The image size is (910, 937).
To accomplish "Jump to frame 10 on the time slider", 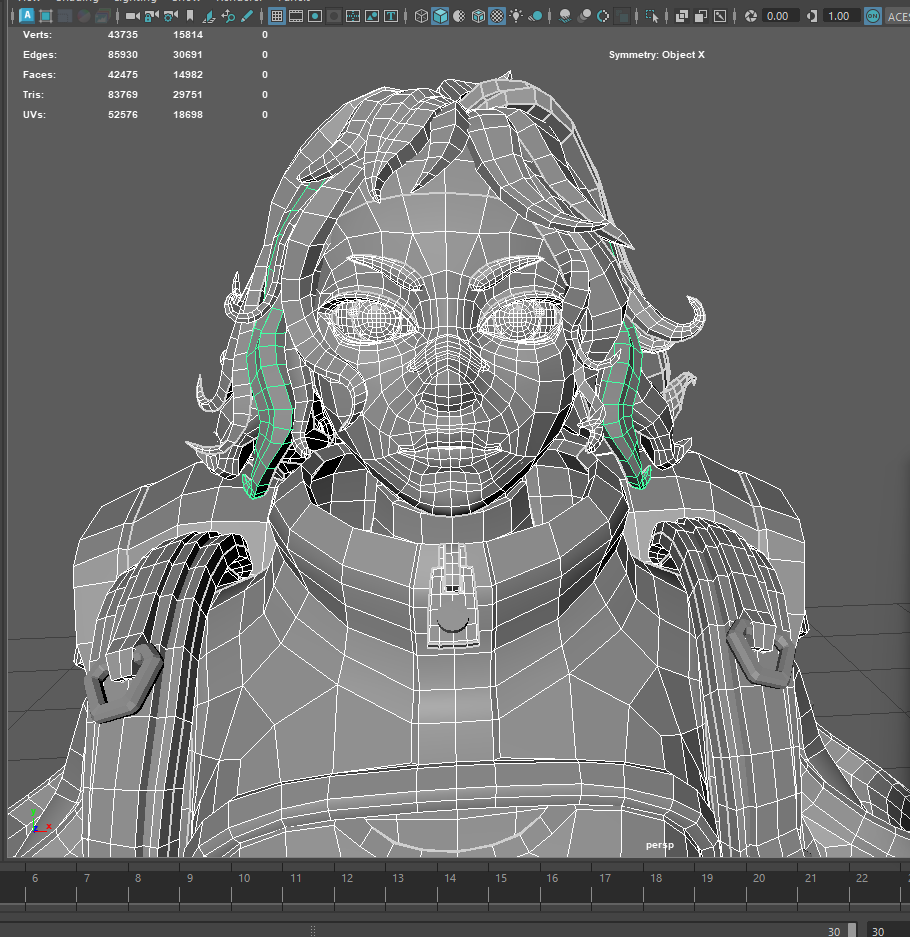I will tap(244, 878).
